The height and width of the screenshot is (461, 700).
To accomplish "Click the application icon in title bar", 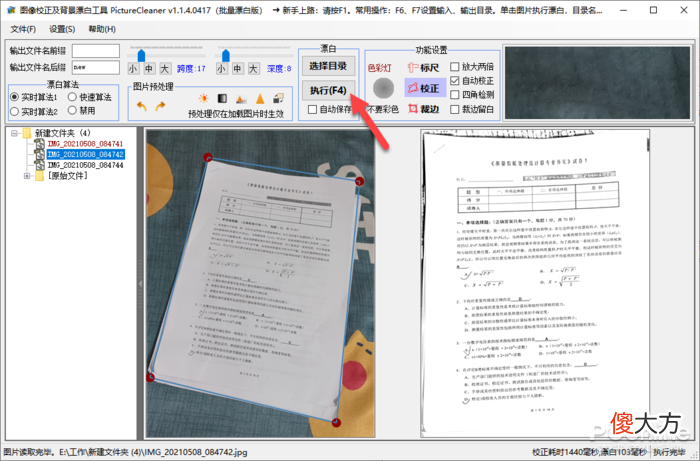I will pos(11,10).
